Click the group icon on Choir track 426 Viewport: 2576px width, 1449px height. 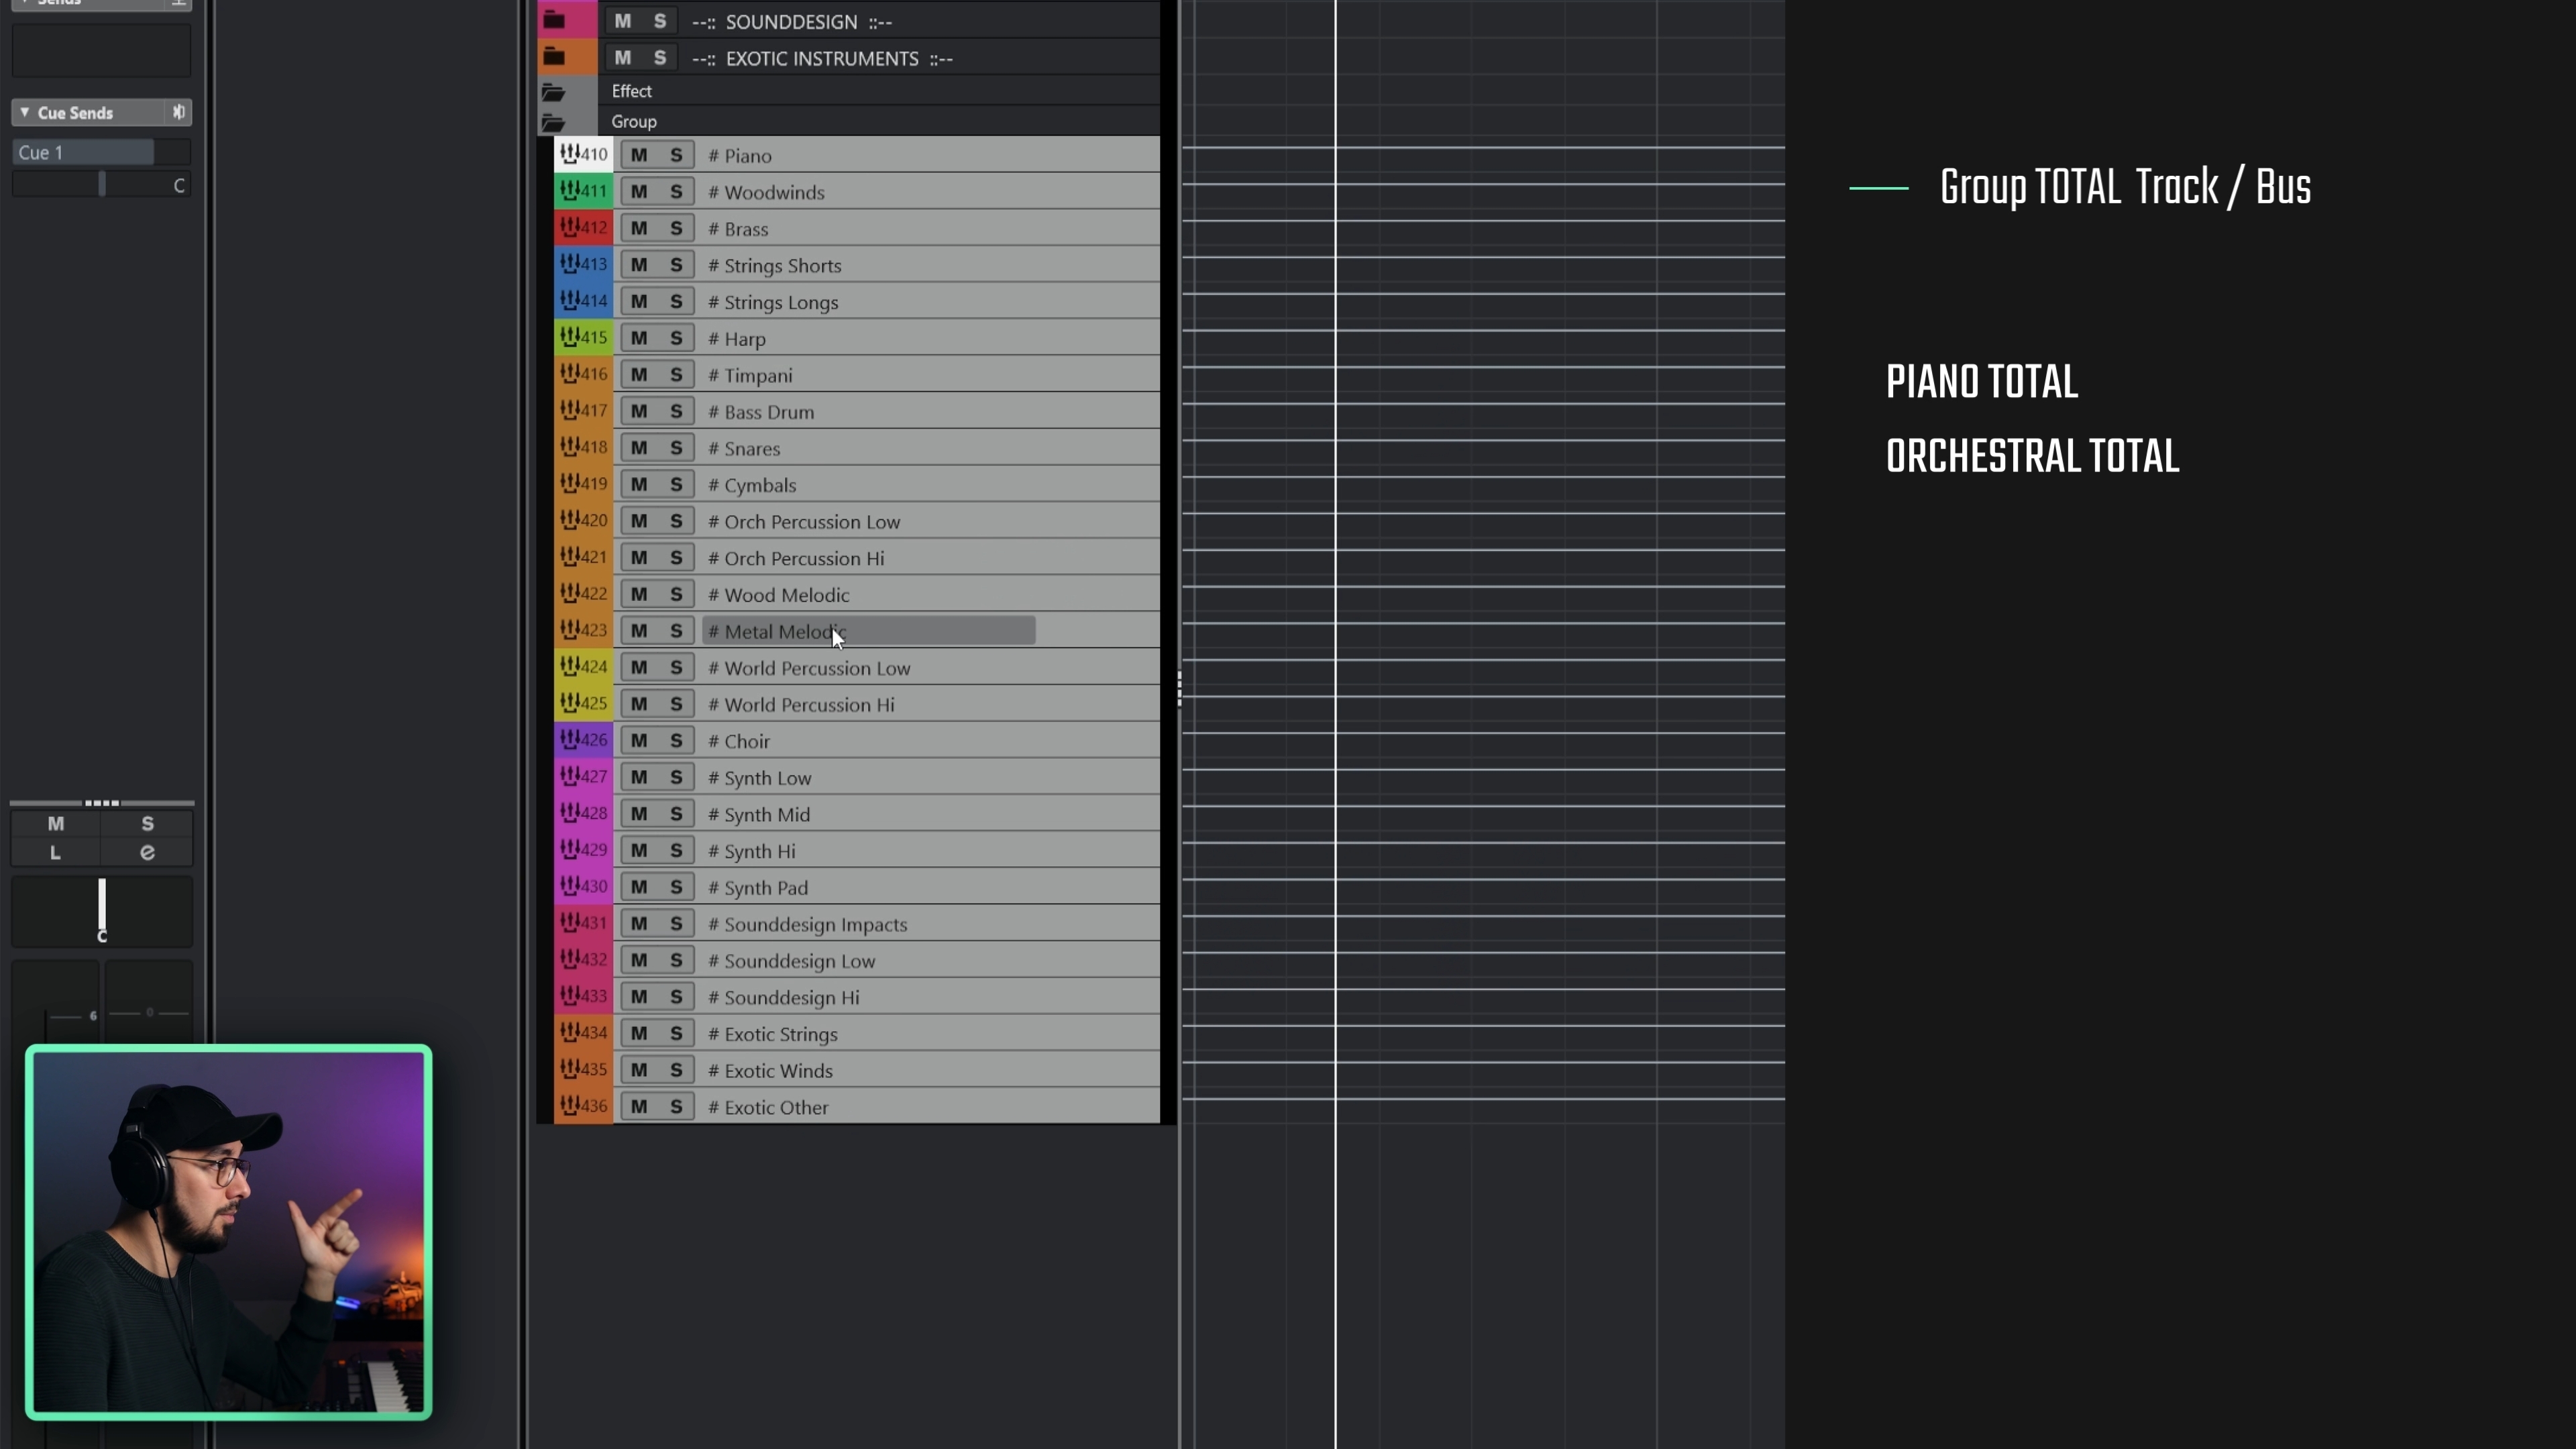pos(570,740)
